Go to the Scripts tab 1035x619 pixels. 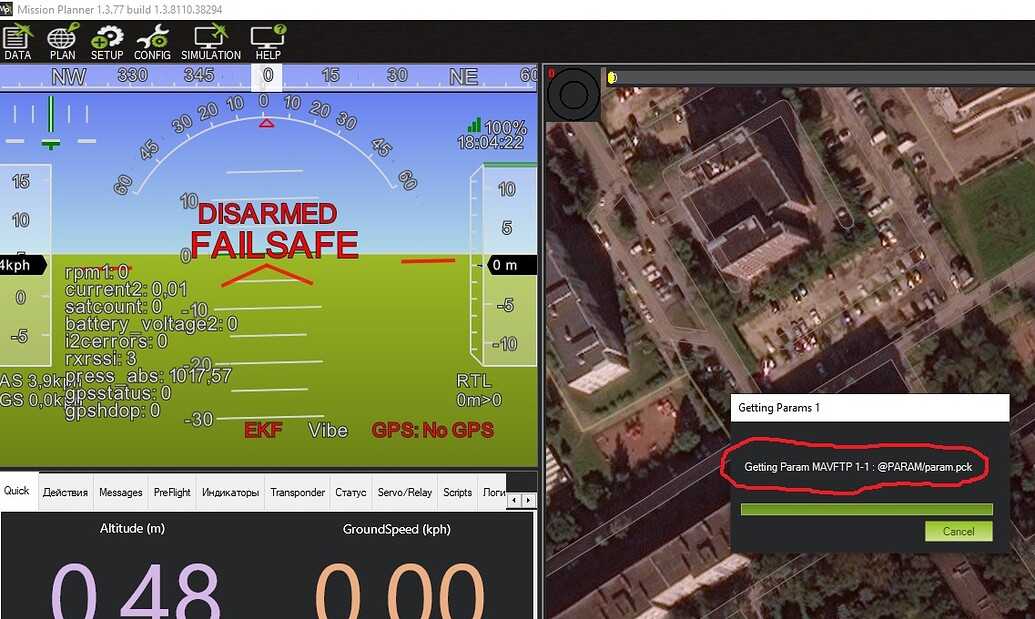coord(457,492)
